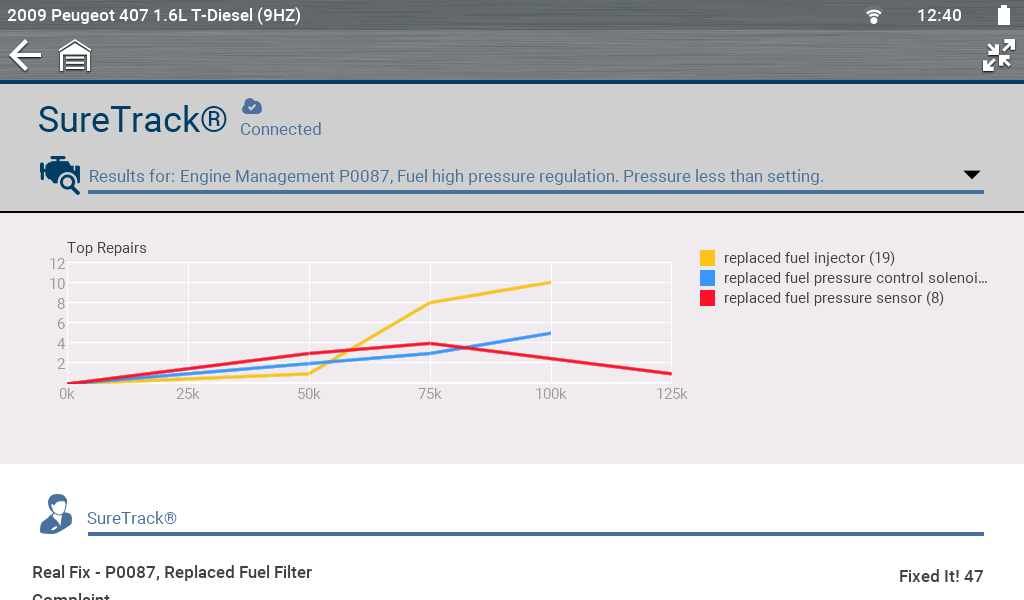Viewport: 1024px width, 600px height.
Task: Tap the engine search icon
Action: (x=59, y=174)
